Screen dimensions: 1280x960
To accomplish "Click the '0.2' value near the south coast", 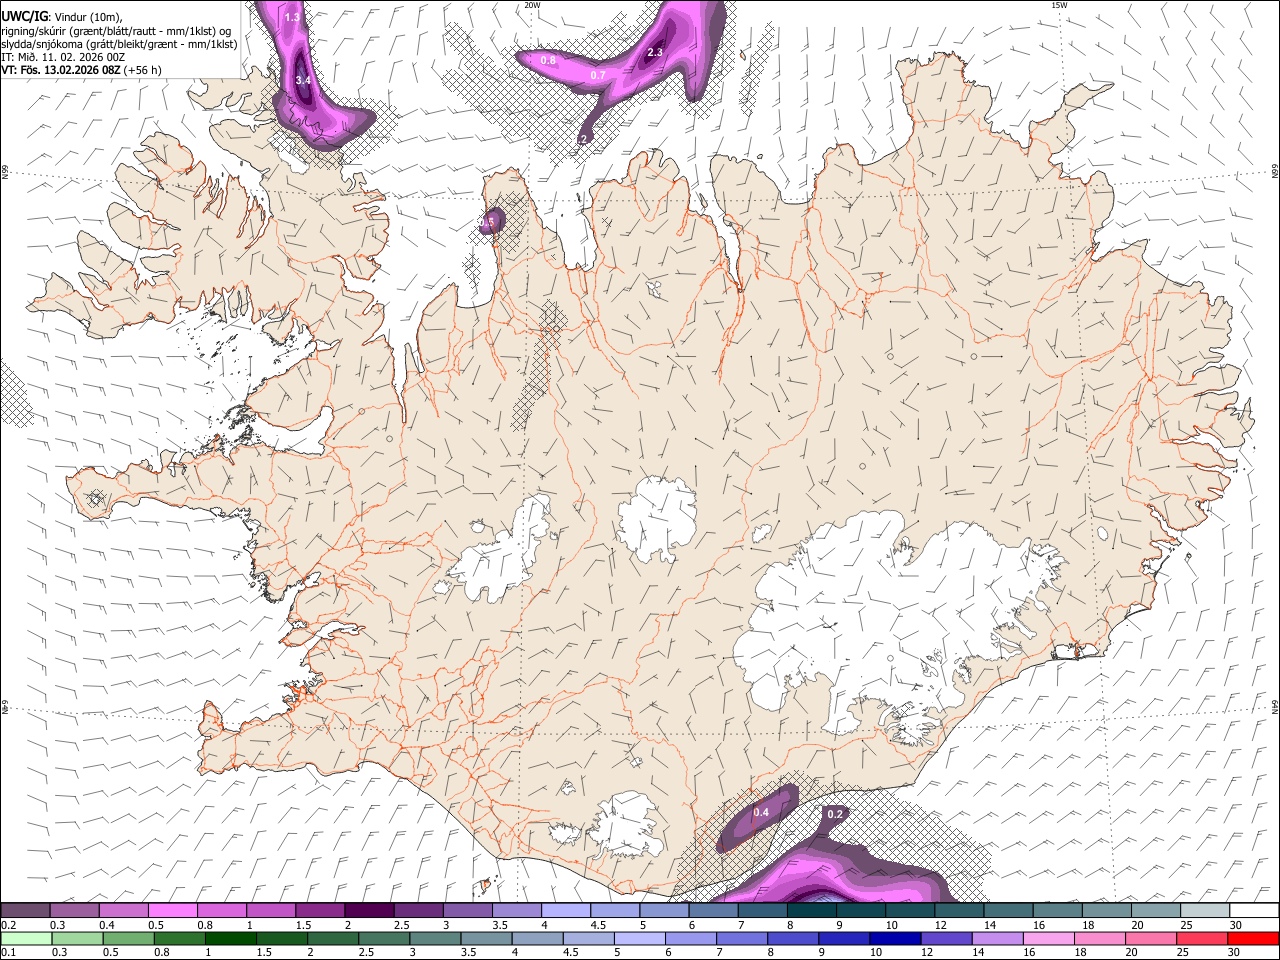I will point(835,814).
